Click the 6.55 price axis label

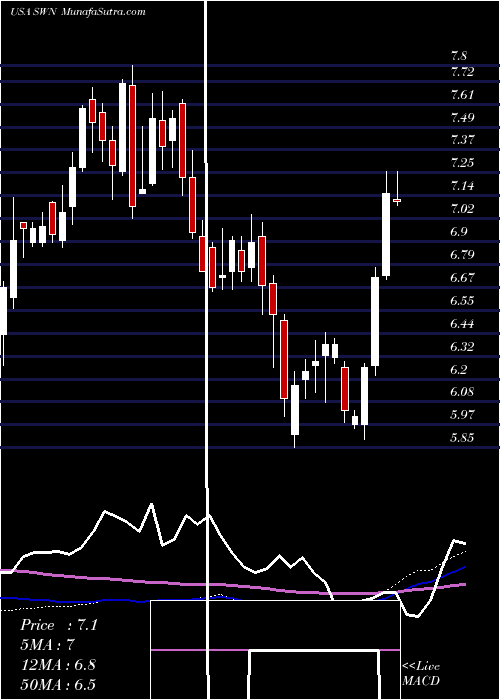click(x=462, y=300)
